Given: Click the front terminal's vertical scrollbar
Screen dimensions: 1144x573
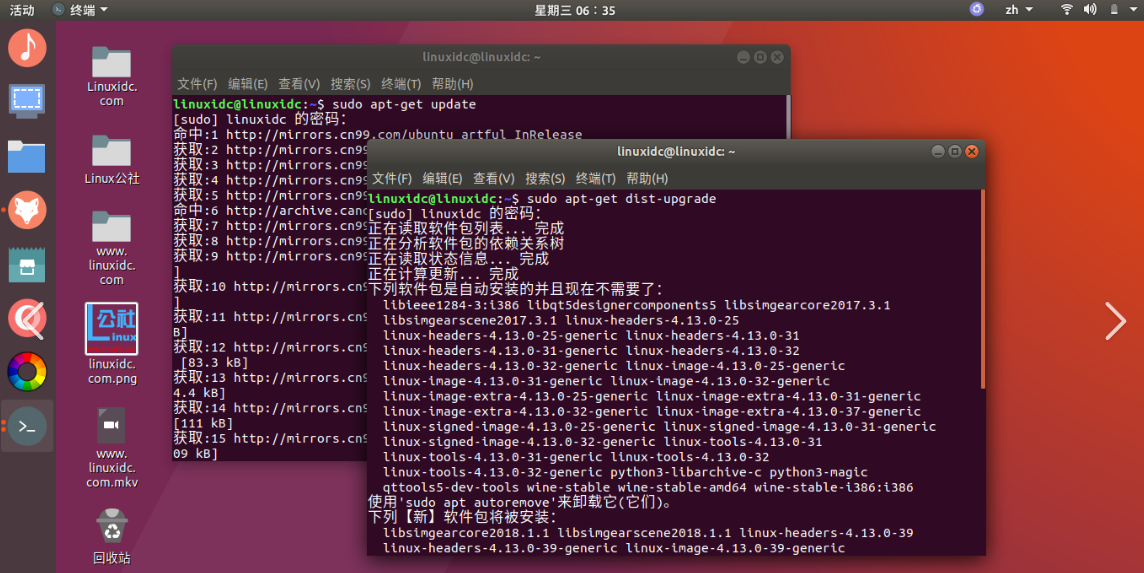Looking at the screenshot, I should (x=983, y=290).
